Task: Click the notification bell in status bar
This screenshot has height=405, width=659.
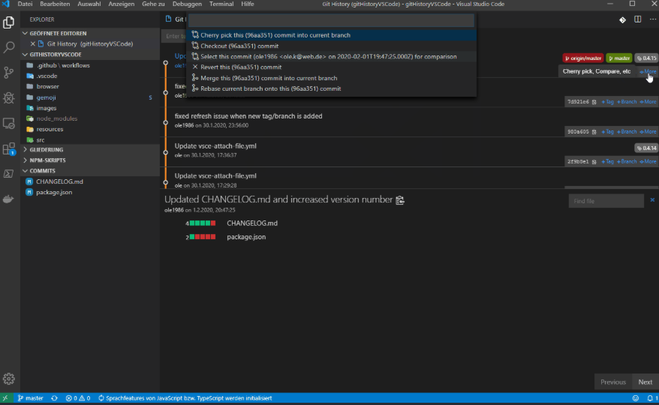Action: click(650, 398)
